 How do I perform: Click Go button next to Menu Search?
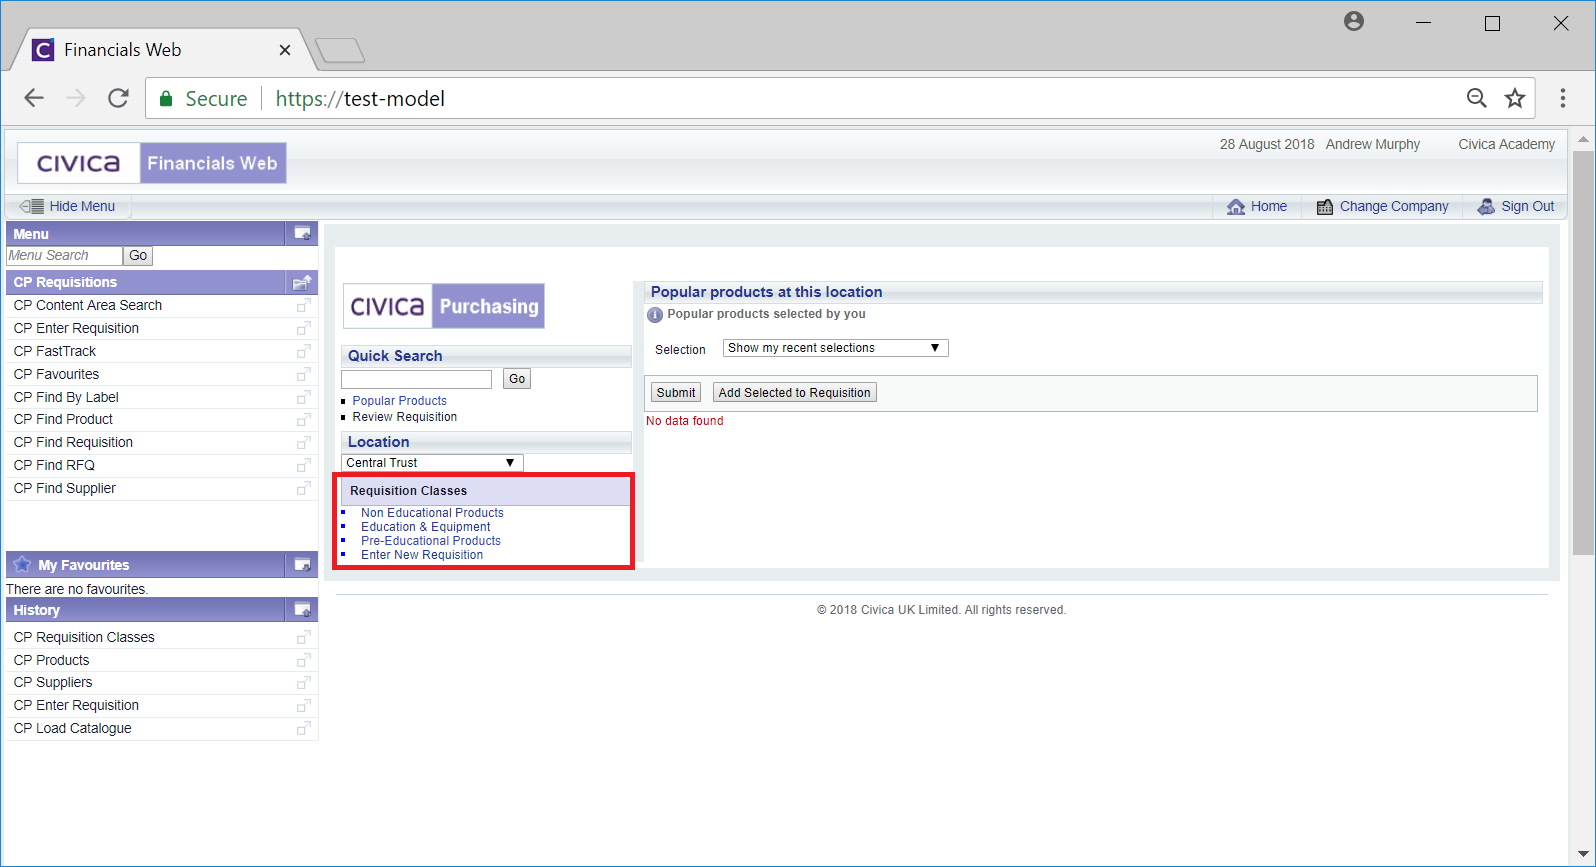coord(138,256)
